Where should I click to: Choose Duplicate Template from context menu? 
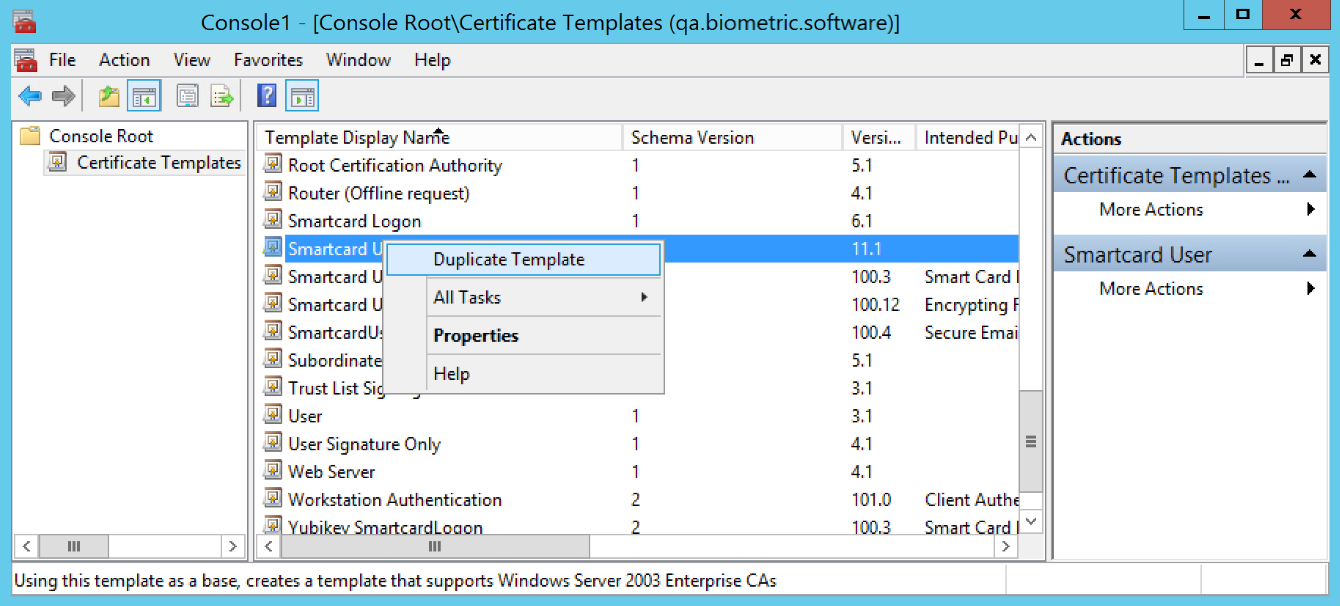pyautogui.click(x=508, y=259)
